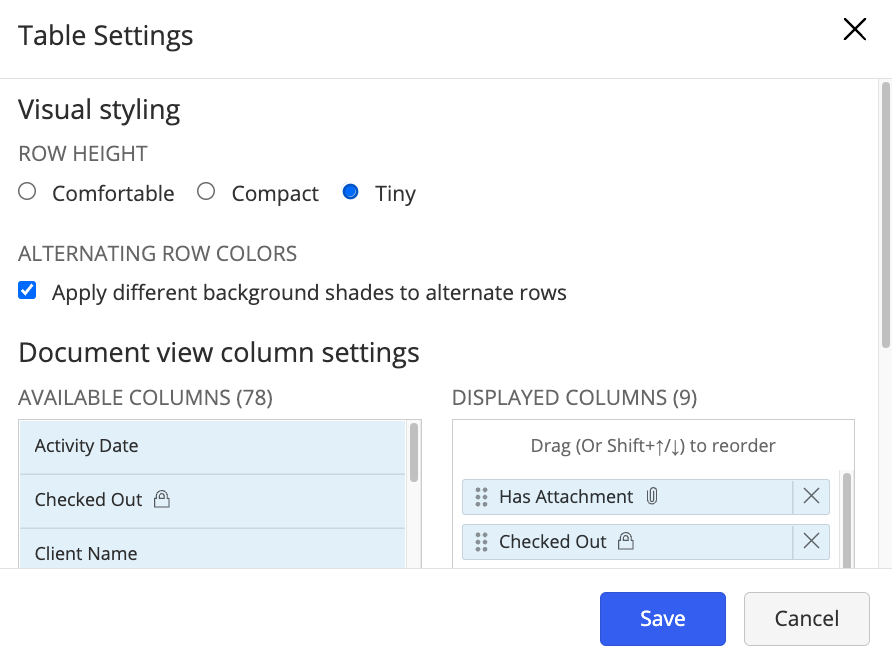Remove Checked Out from displayed columns
The height and width of the screenshot is (659, 892).
811,542
